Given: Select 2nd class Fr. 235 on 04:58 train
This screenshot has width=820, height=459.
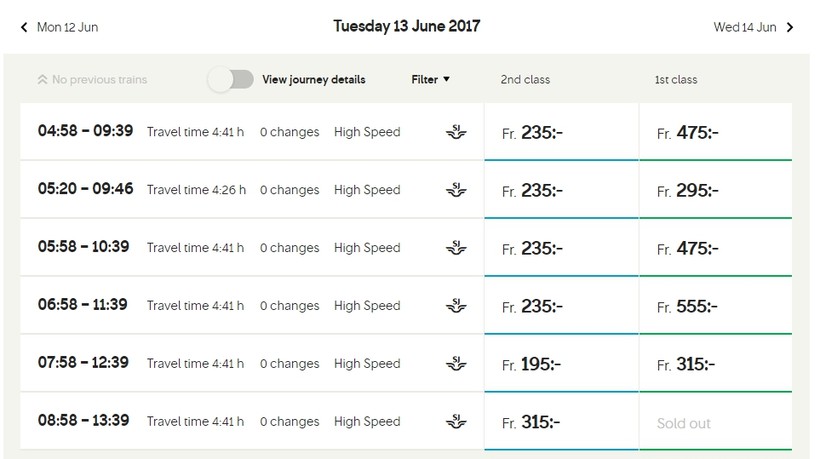Looking at the screenshot, I should tap(561, 132).
